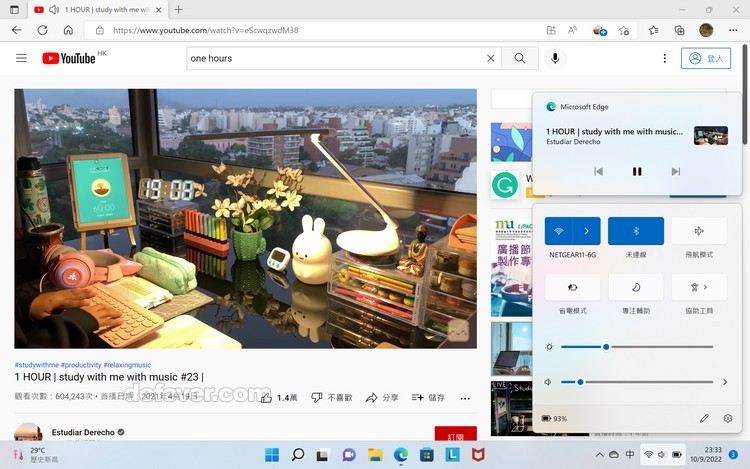Open battery settings showing 93%

coord(554,418)
